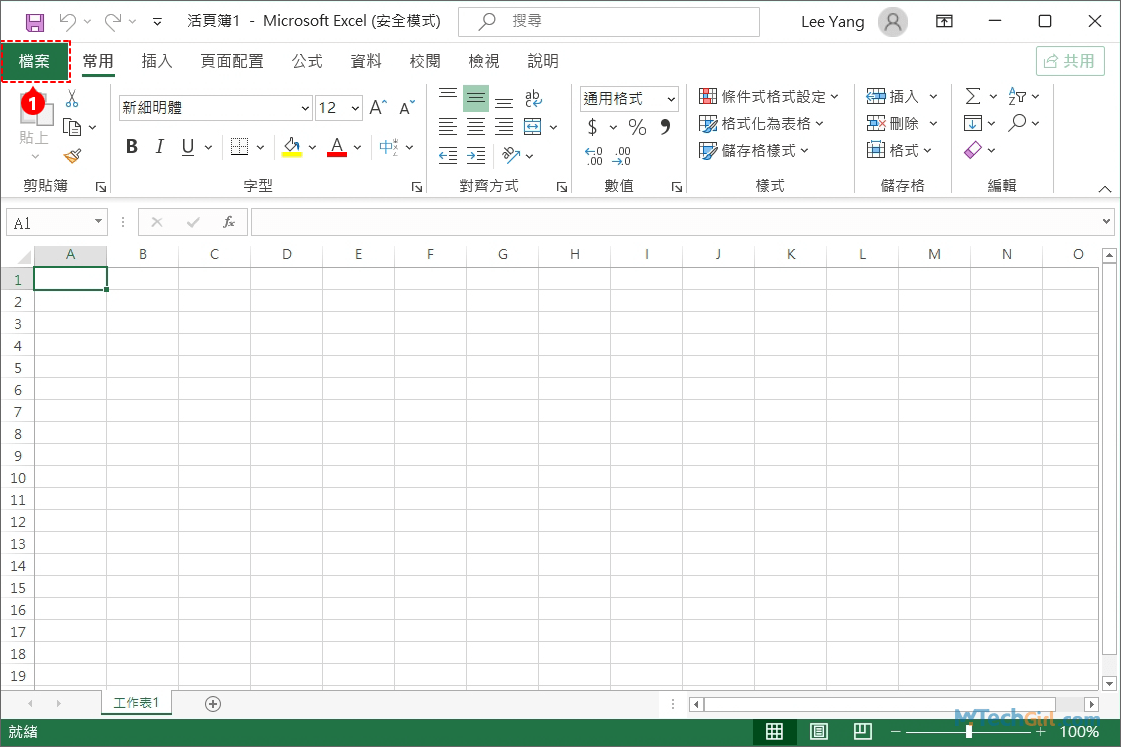Click the 共用 share button
Image resolution: width=1121 pixels, height=747 pixels.
[x=1070, y=61]
